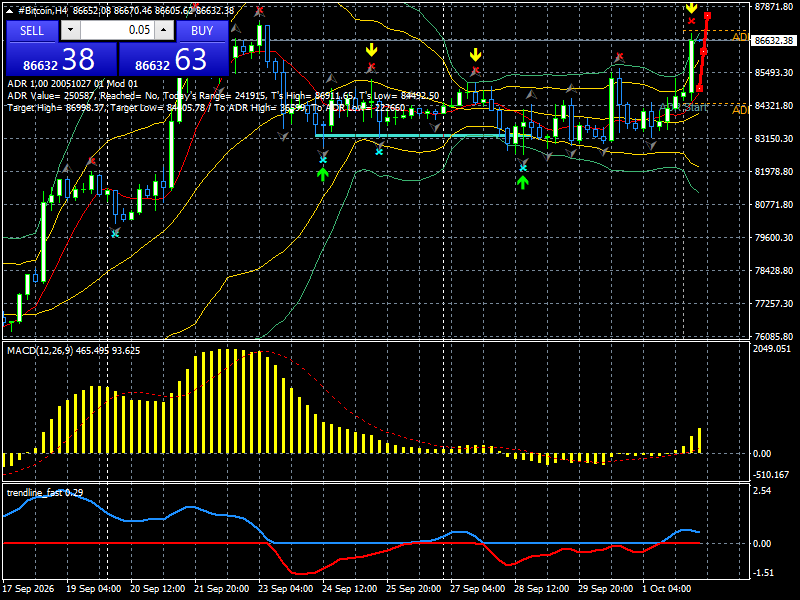Click the MACD scale value -510.167
This screenshot has height=600, width=800.
point(771,475)
